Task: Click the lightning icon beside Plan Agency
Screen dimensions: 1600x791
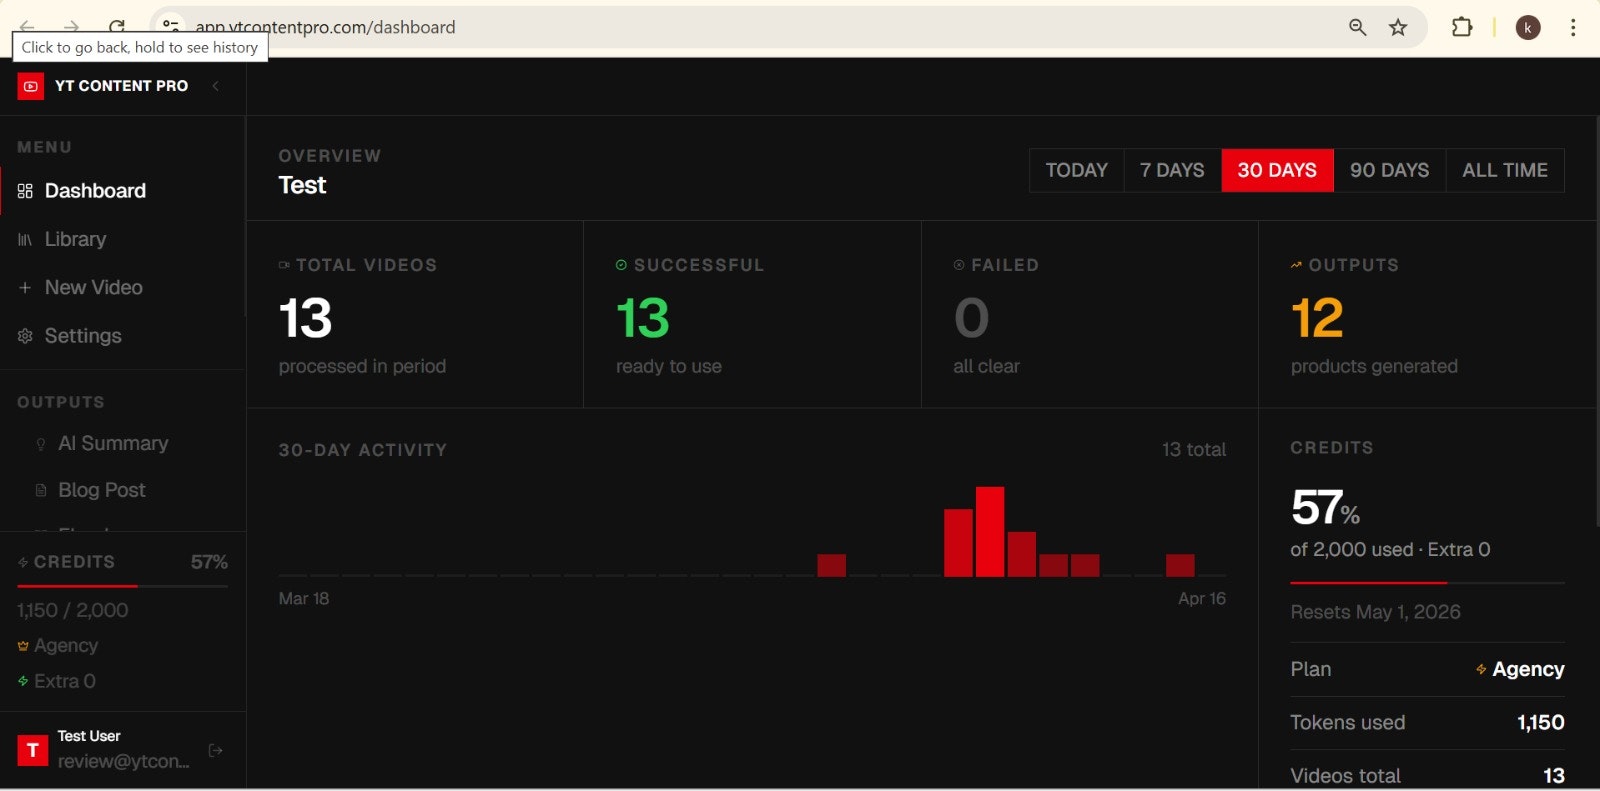Action: [1481, 670]
